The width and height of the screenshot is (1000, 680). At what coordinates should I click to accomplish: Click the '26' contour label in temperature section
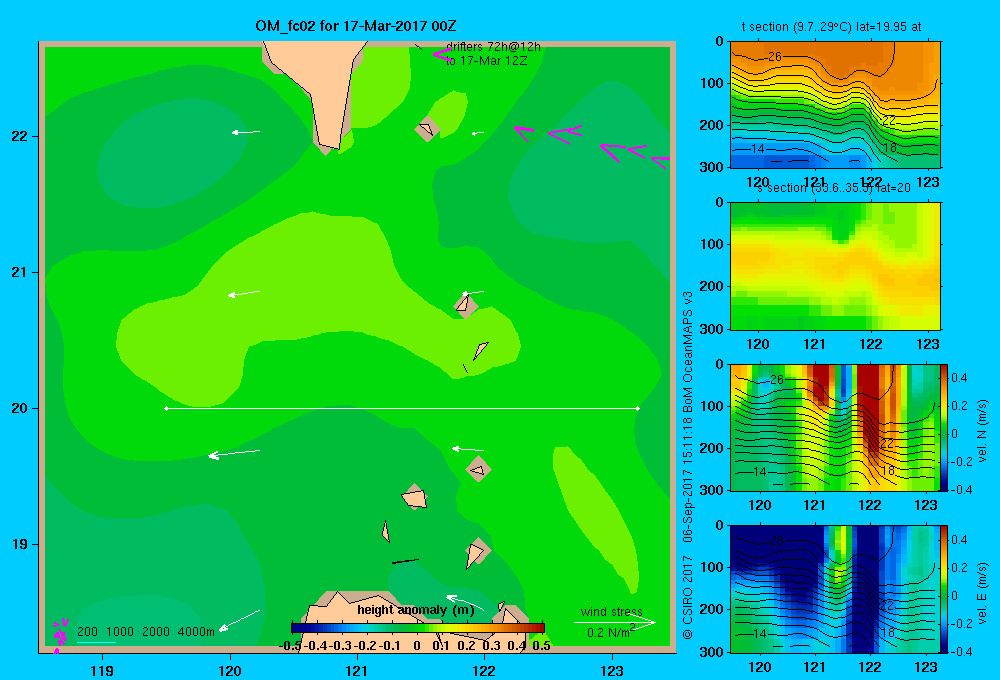tap(775, 57)
